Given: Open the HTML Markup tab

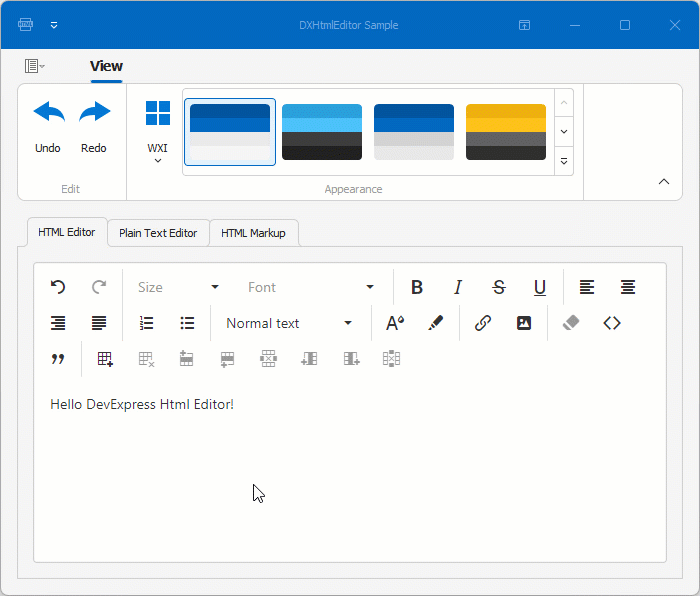Looking at the screenshot, I should pyautogui.click(x=253, y=233).
